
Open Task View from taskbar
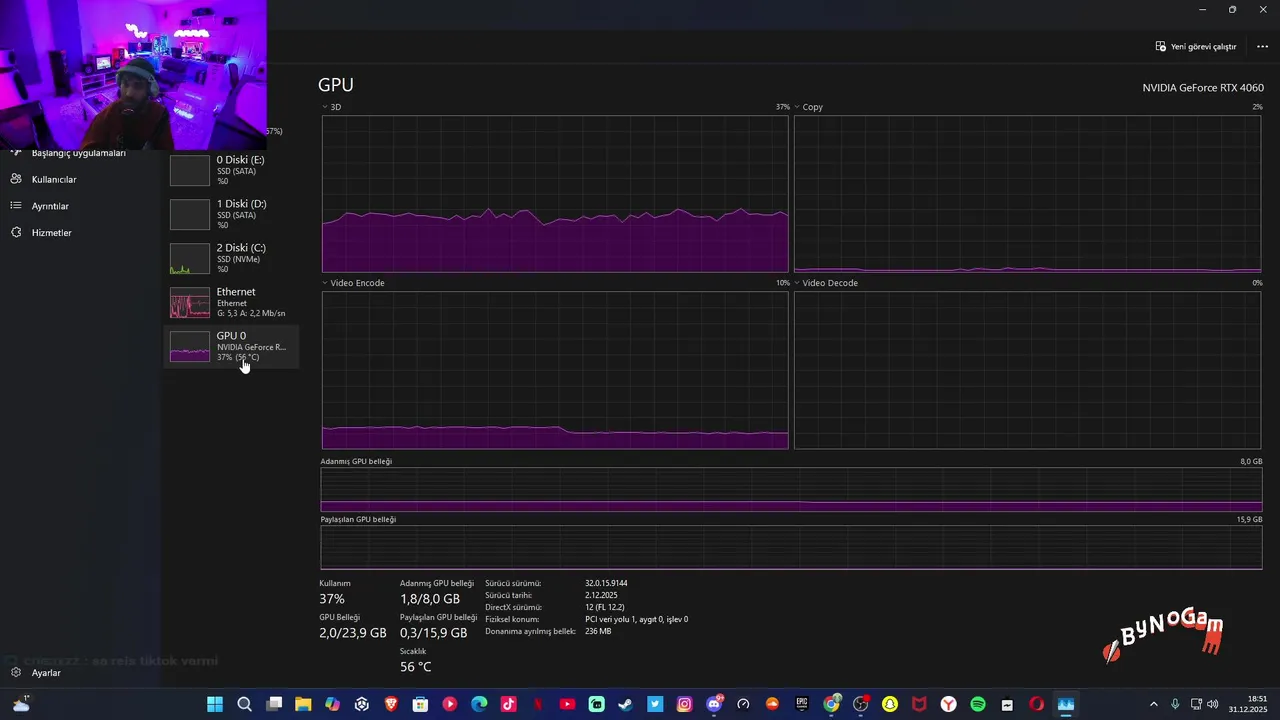[274, 704]
